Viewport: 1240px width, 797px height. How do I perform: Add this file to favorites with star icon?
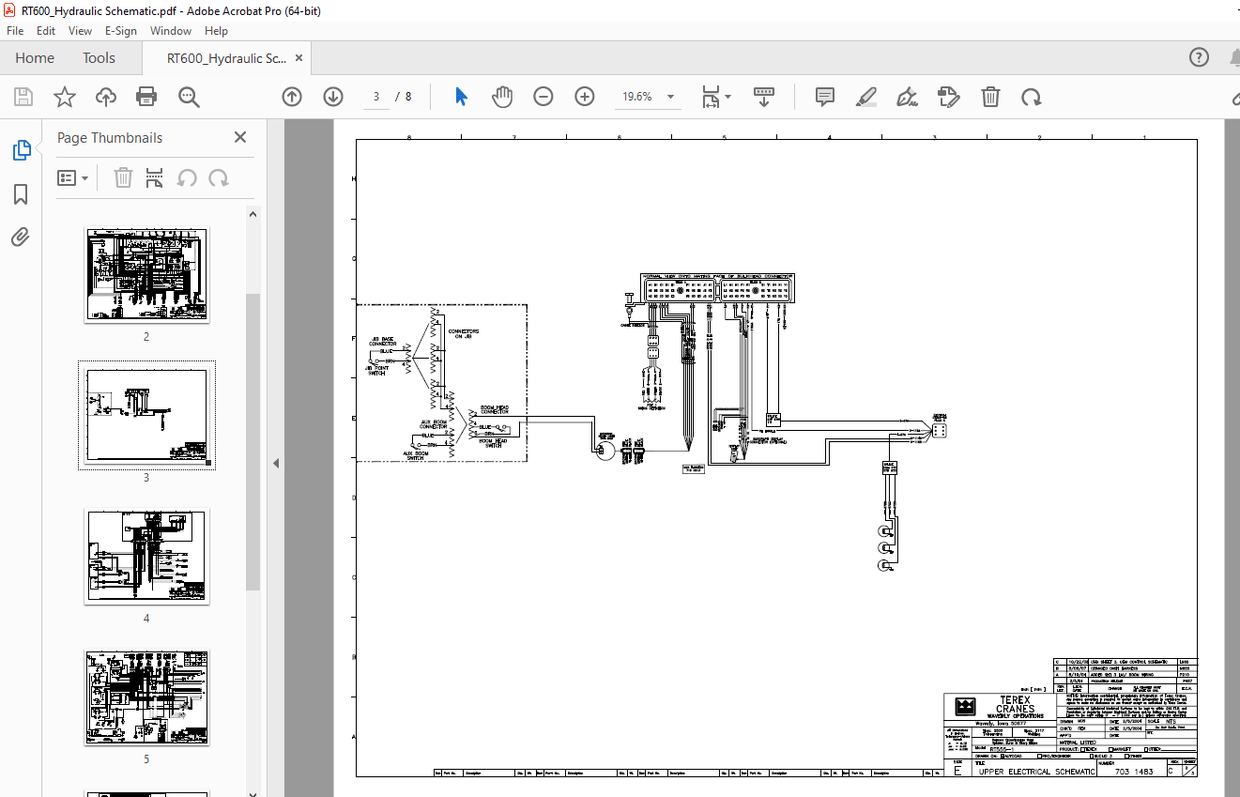click(x=64, y=96)
